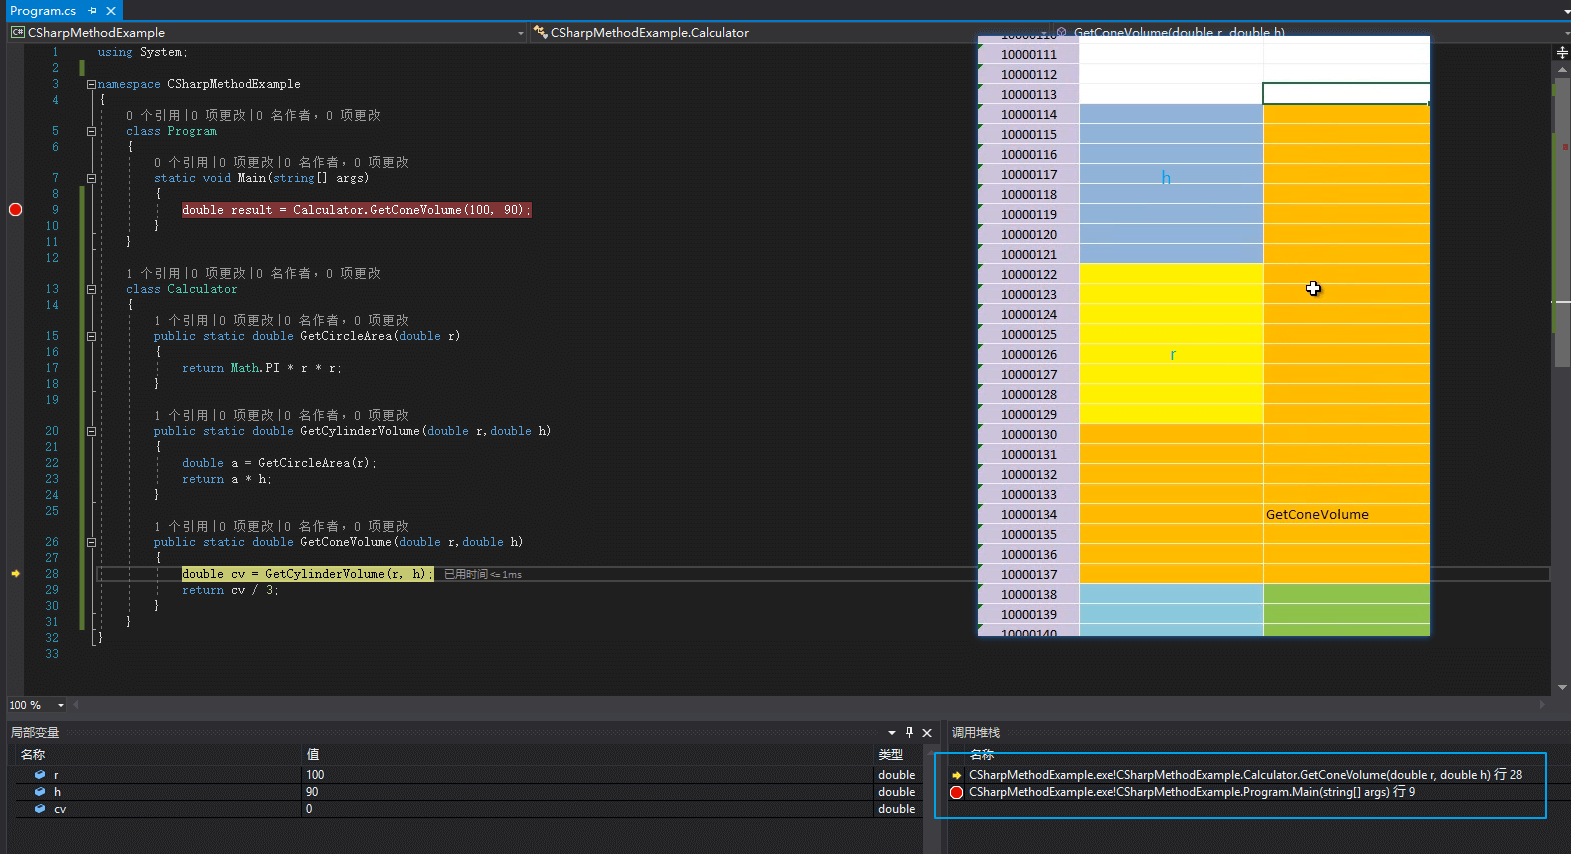This screenshot has width=1571, height=854.
Task: Open the CSharpMethodExample project dropdown
Action: tap(520, 33)
